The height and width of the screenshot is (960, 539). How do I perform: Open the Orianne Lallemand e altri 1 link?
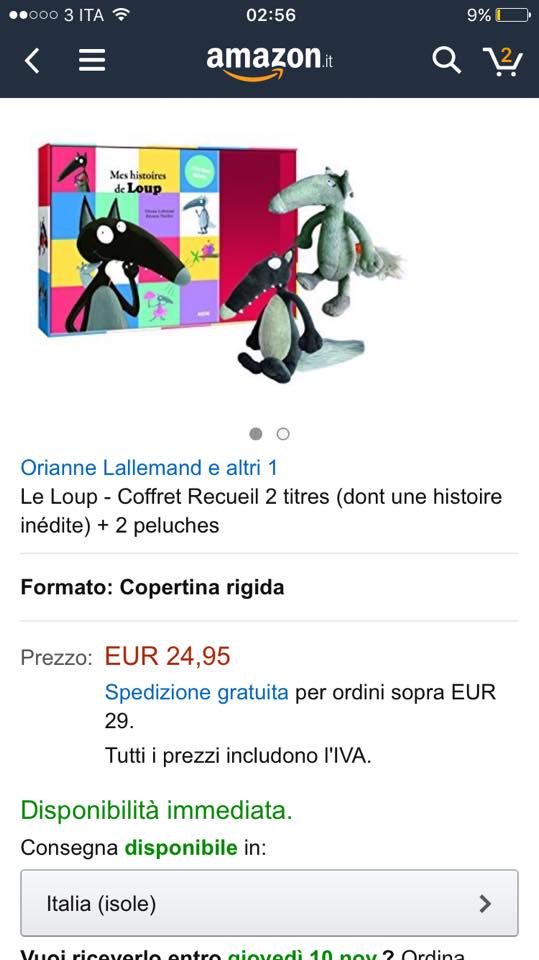149,468
